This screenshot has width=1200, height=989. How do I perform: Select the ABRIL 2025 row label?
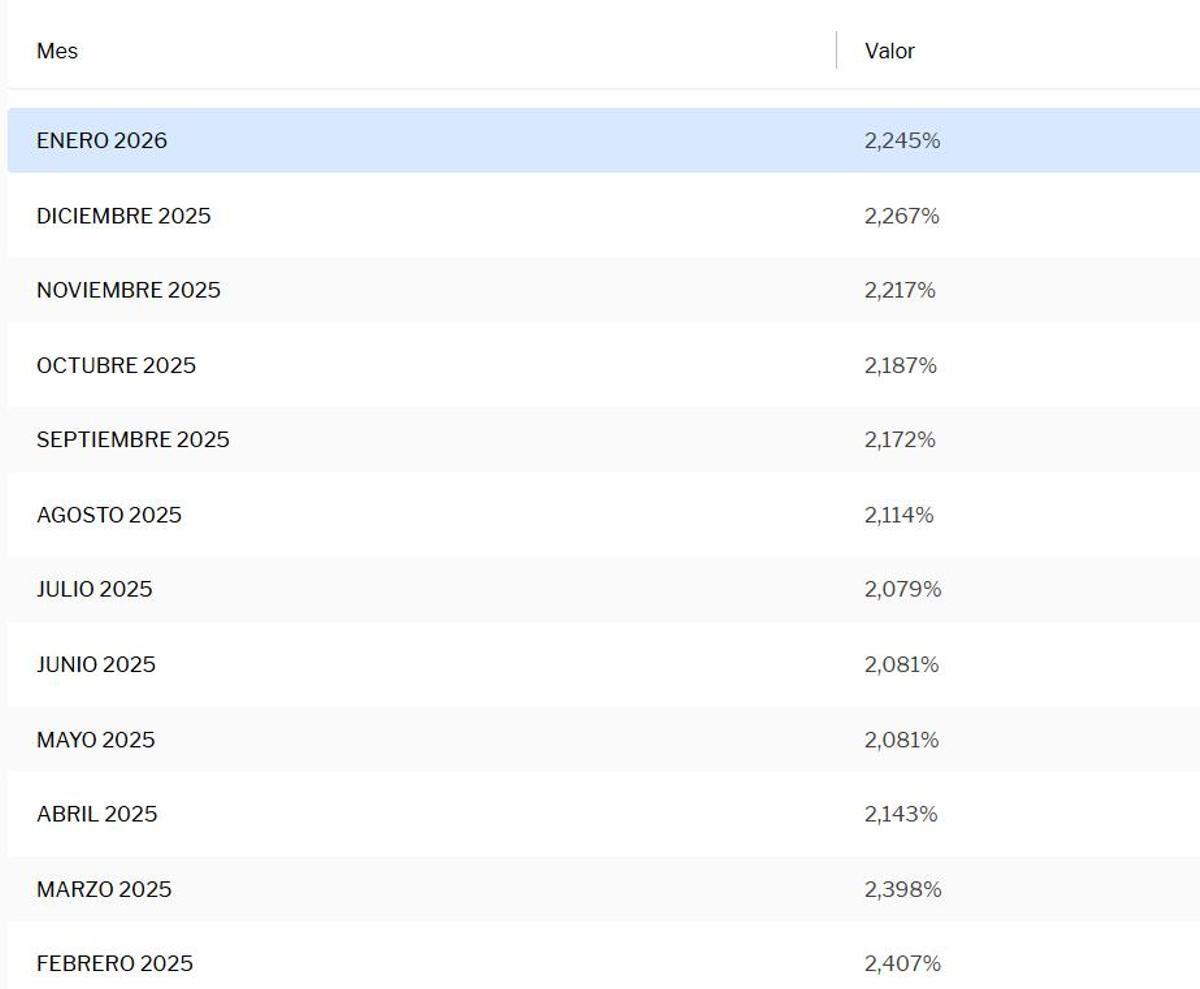pyautogui.click(x=97, y=814)
